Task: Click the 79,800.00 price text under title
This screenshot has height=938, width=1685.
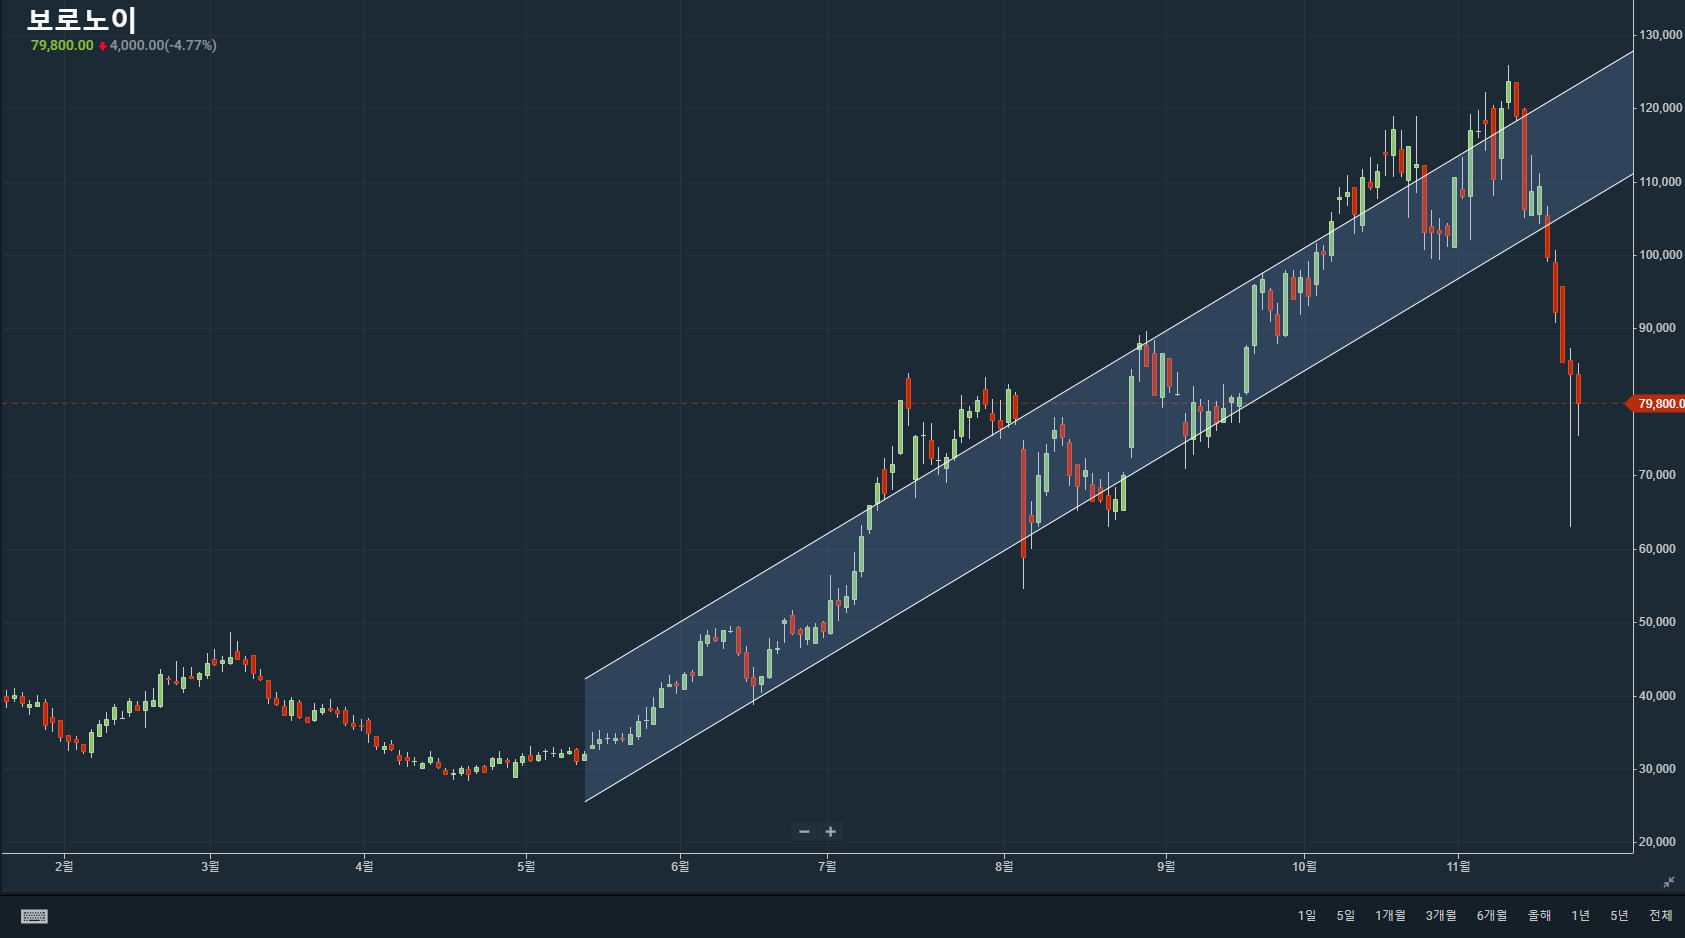Action: tap(62, 45)
